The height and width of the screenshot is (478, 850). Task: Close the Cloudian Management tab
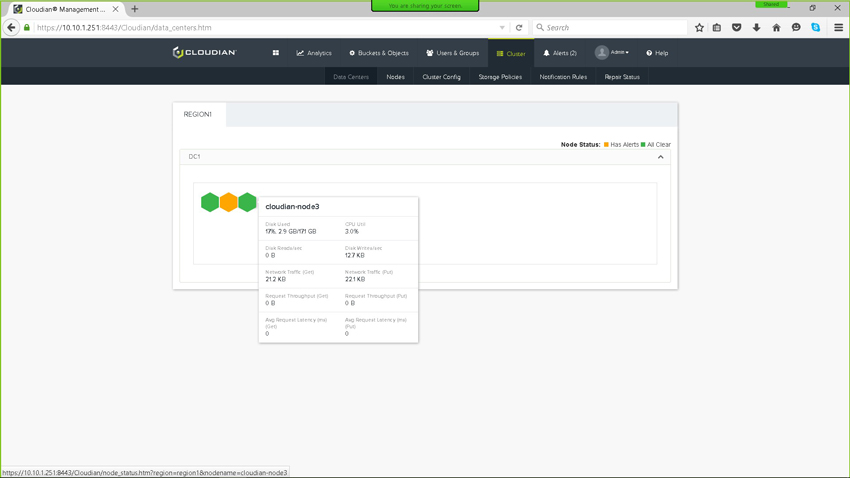pyautogui.click(x=115, y=9)
